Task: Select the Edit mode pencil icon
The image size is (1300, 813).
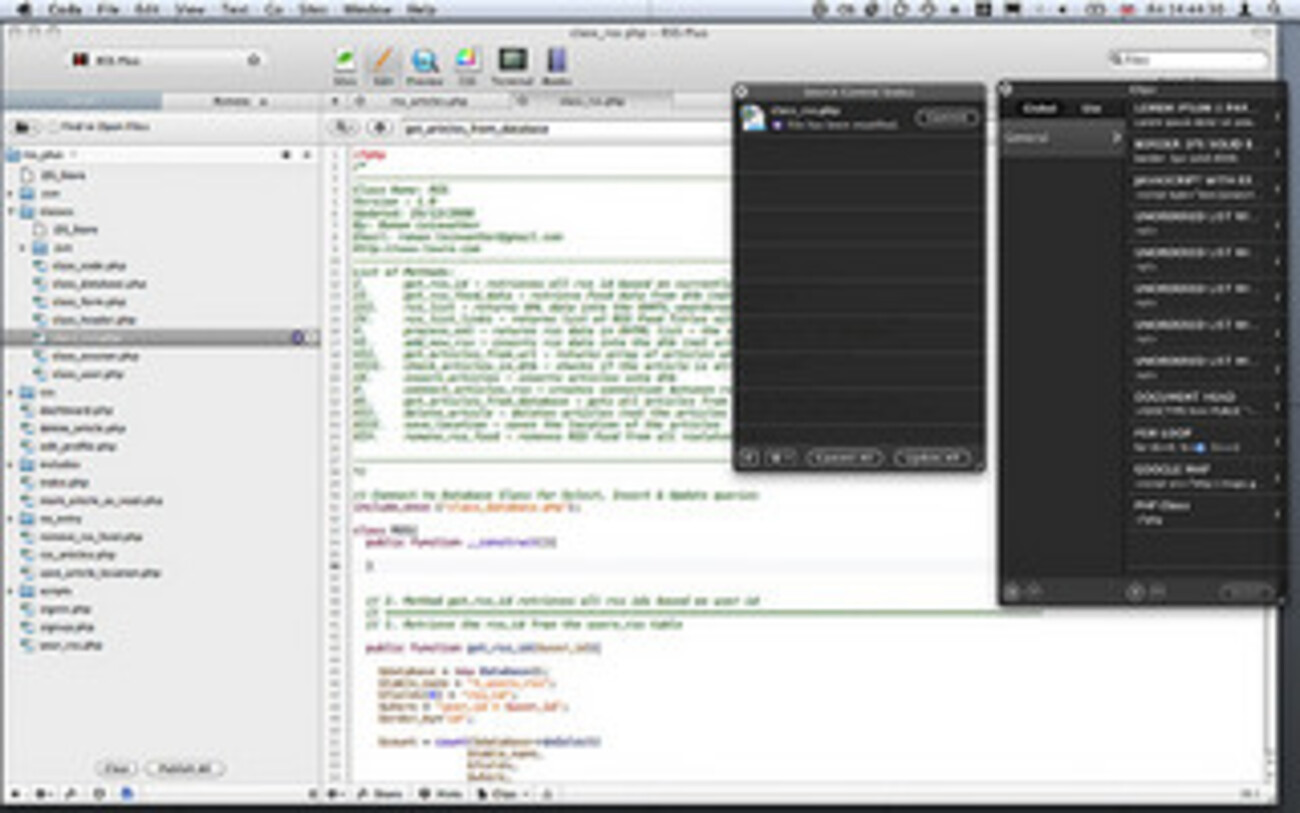Action: 382,63
